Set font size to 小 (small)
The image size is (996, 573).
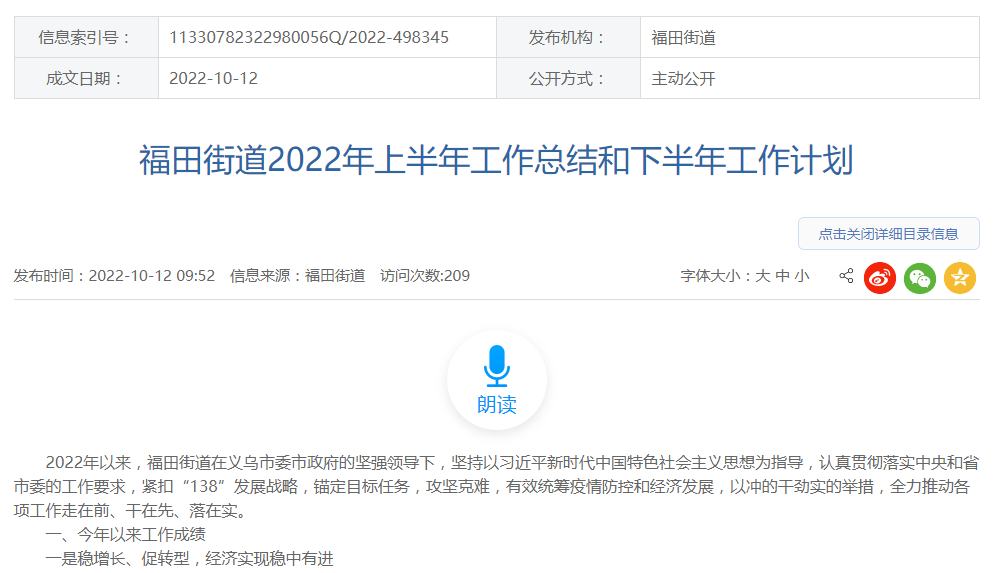(x=802, y=276)
